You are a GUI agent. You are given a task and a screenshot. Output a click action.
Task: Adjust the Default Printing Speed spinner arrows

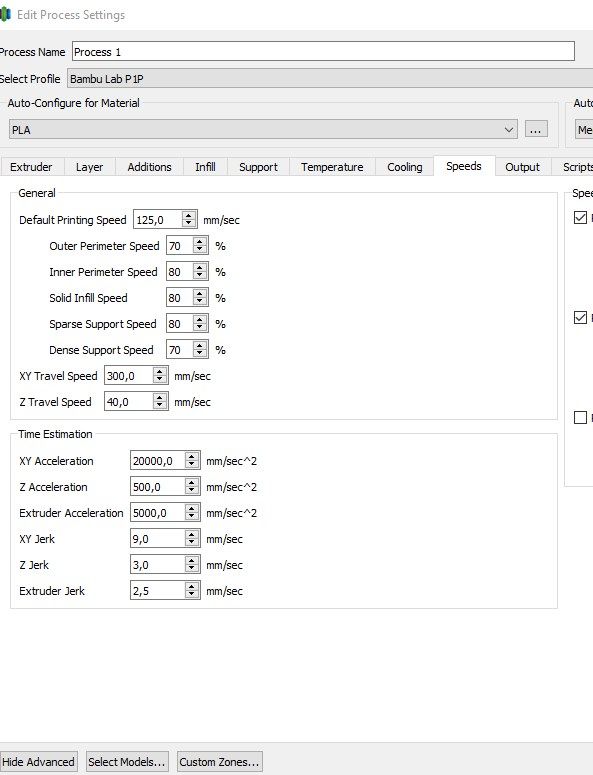[x=189, y=219]
